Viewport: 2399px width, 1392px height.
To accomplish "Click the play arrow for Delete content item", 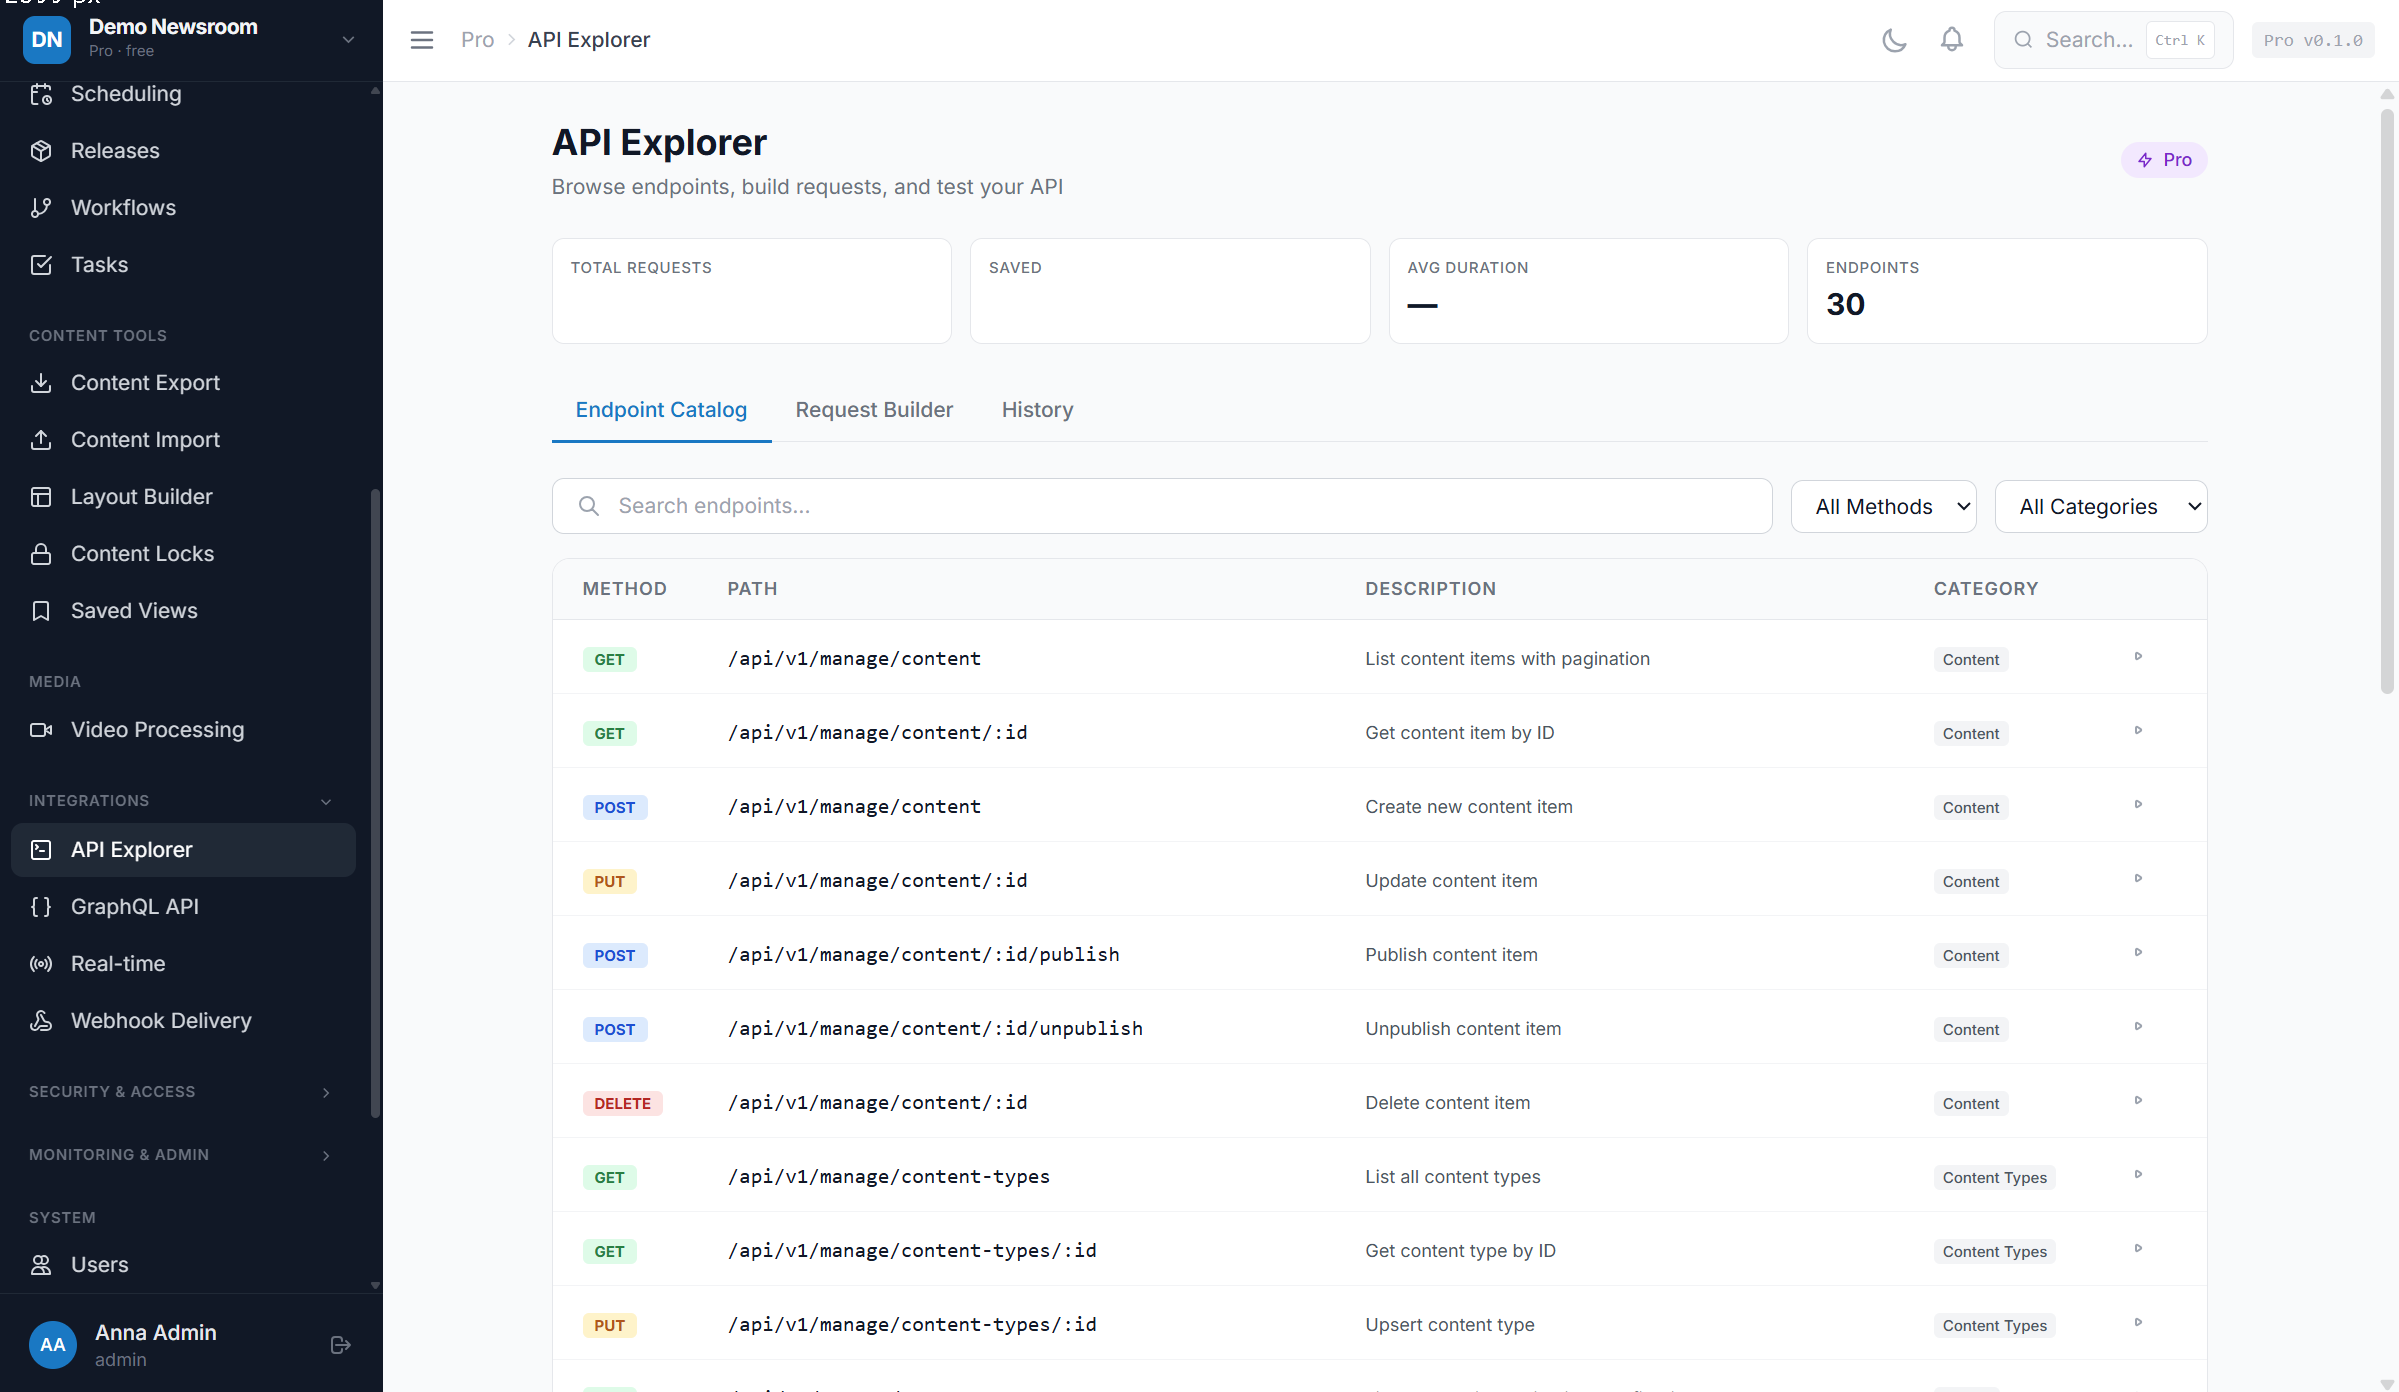I will [2138, 1101].
